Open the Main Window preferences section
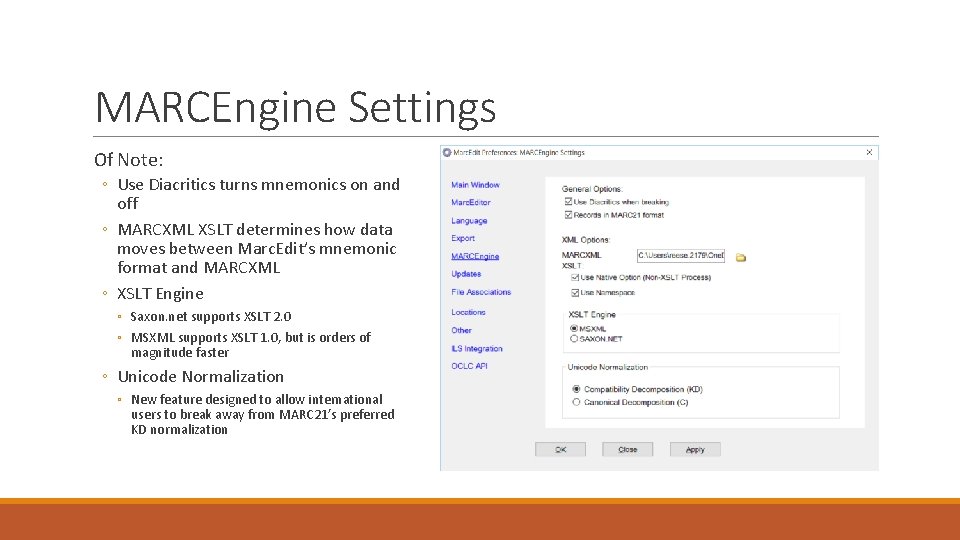 coord(475,185)
